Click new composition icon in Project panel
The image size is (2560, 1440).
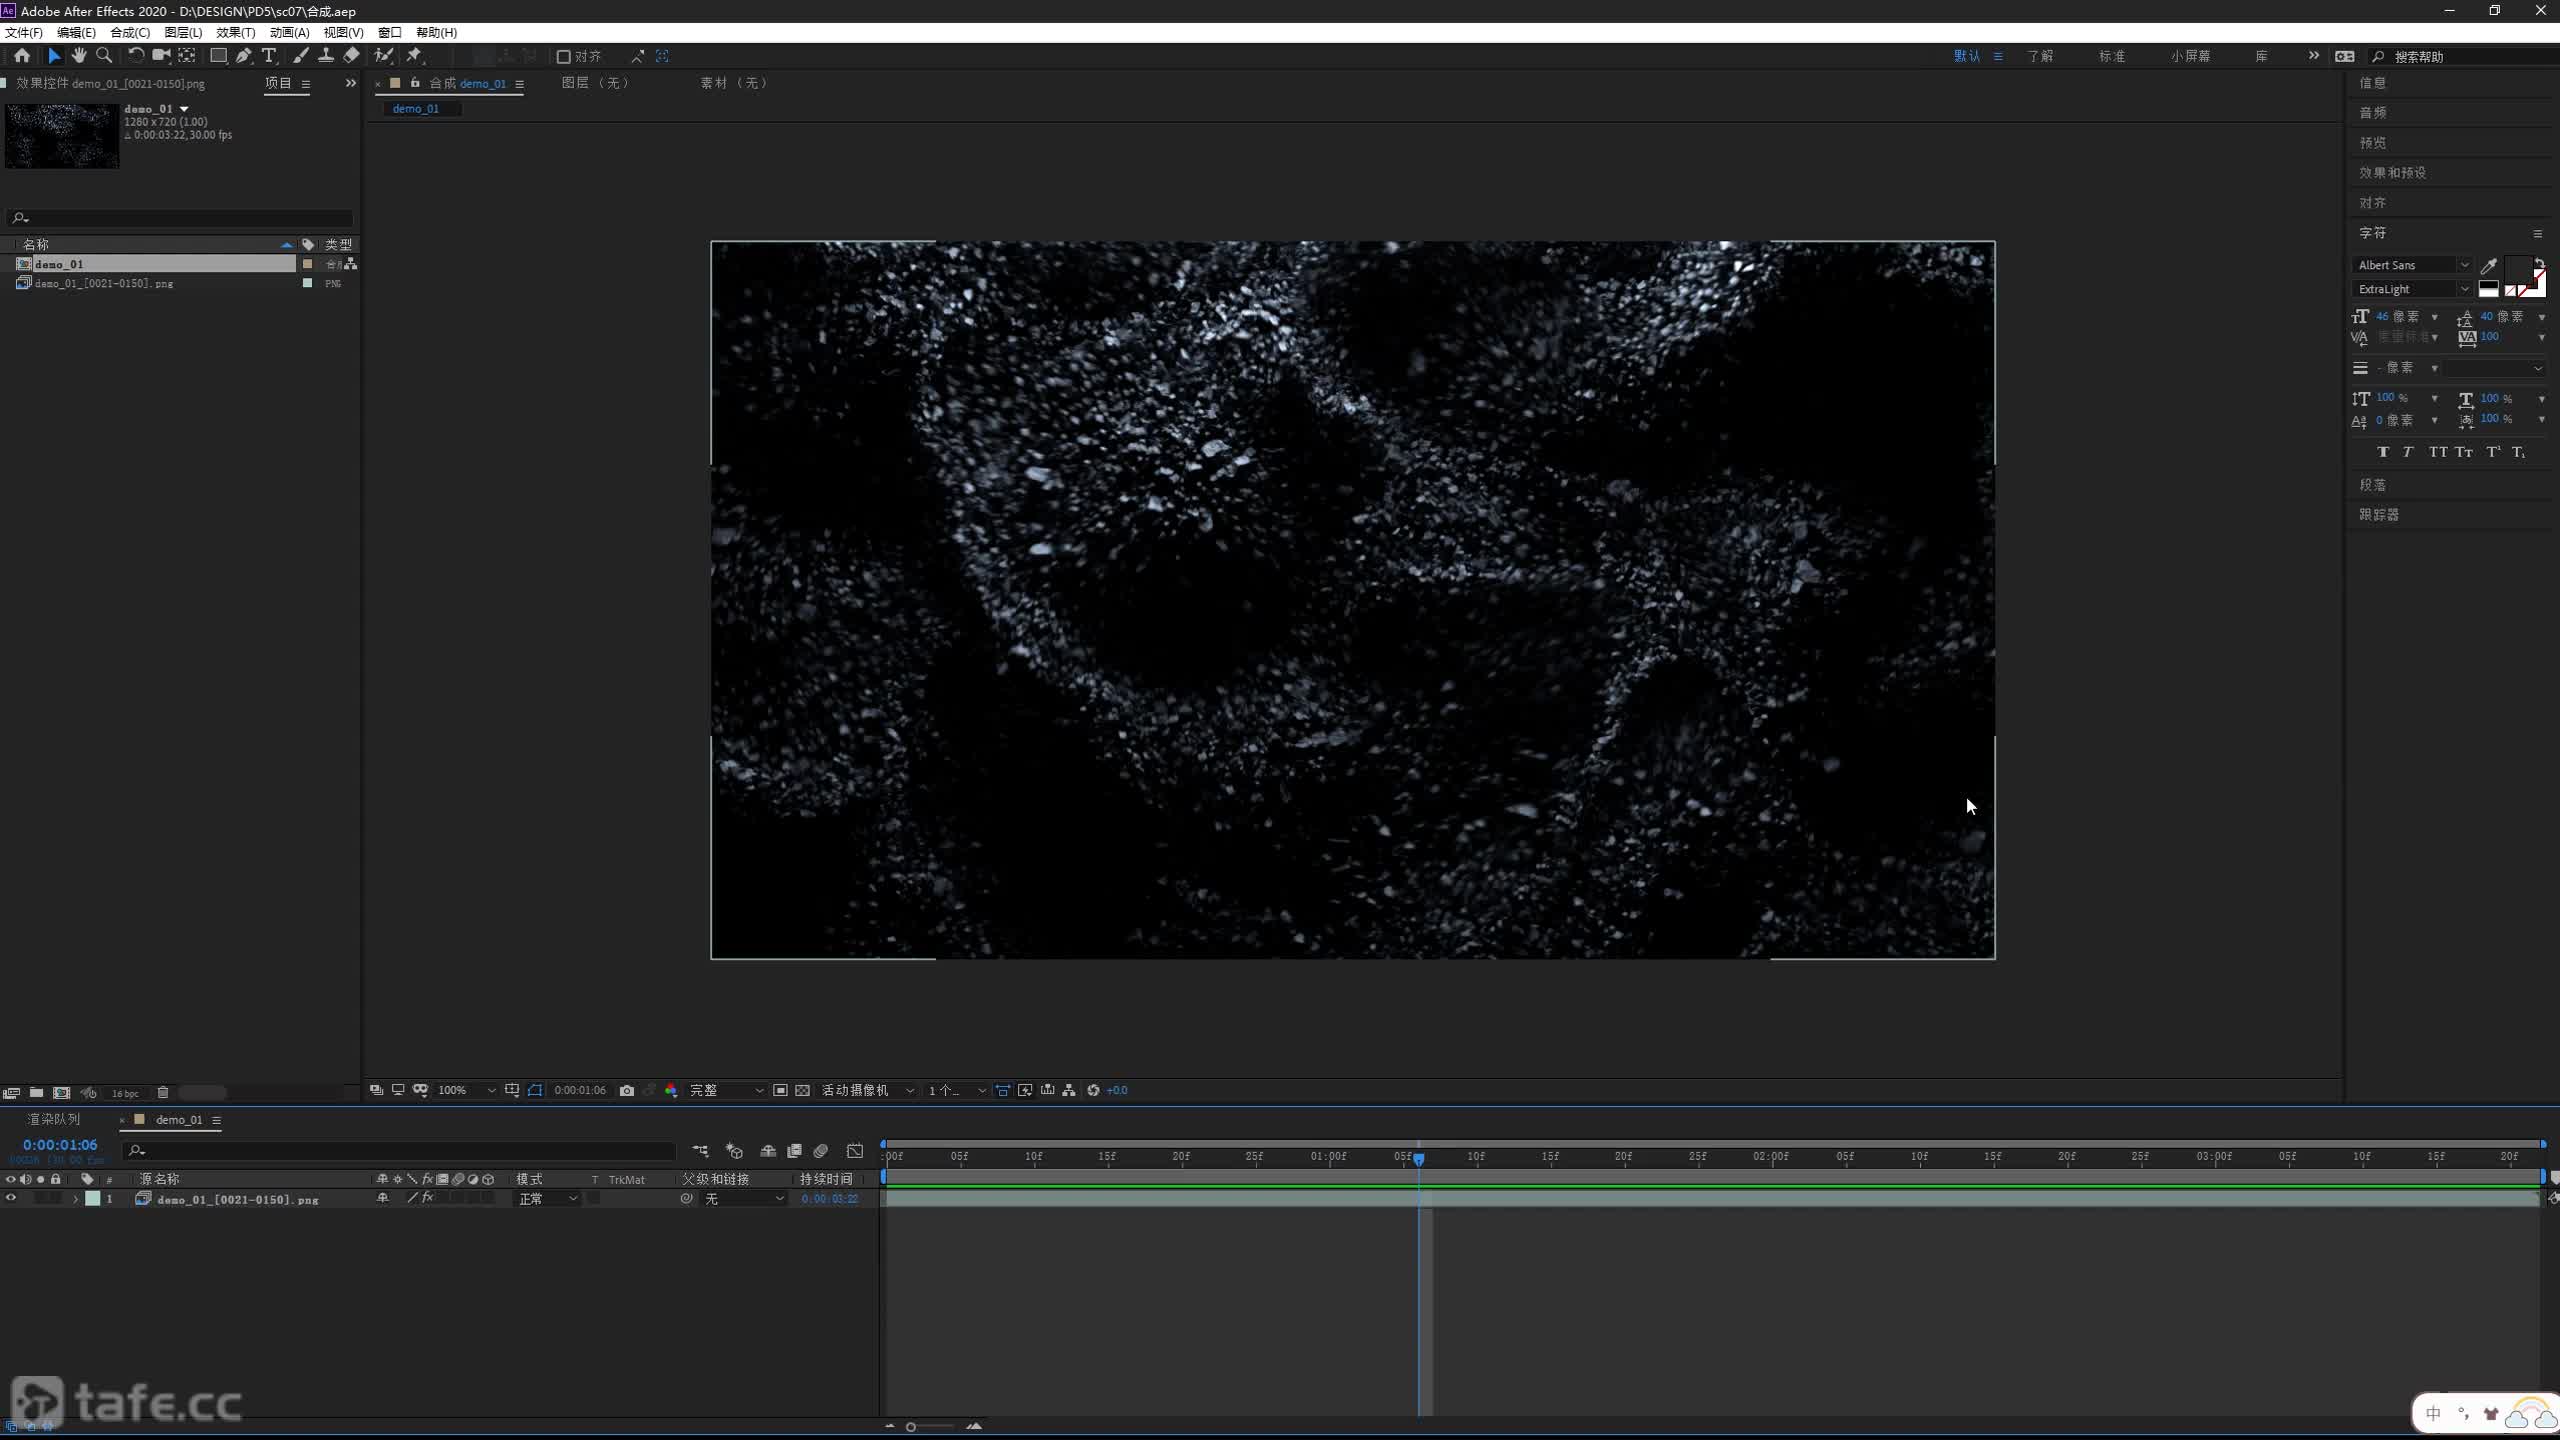click(62, 1093)
